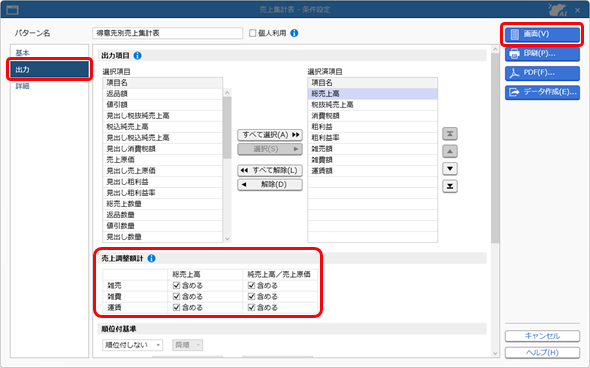Image resolution: width=590 pixels, height=368 pixels.
Task: Click the 選択(S) button
Action: (x=270, y=149)
